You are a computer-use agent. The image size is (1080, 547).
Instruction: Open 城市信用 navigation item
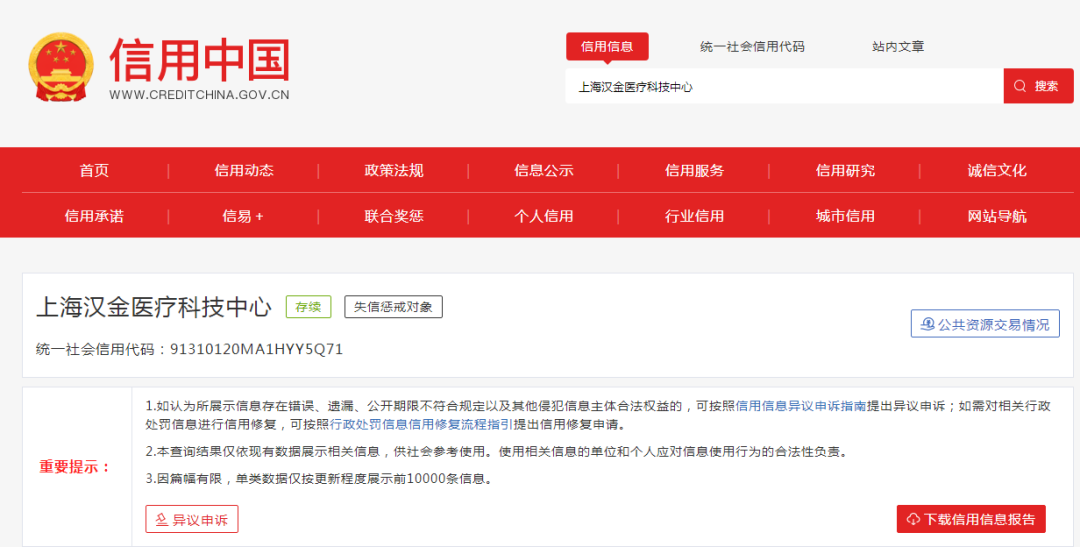coord(845,216)
